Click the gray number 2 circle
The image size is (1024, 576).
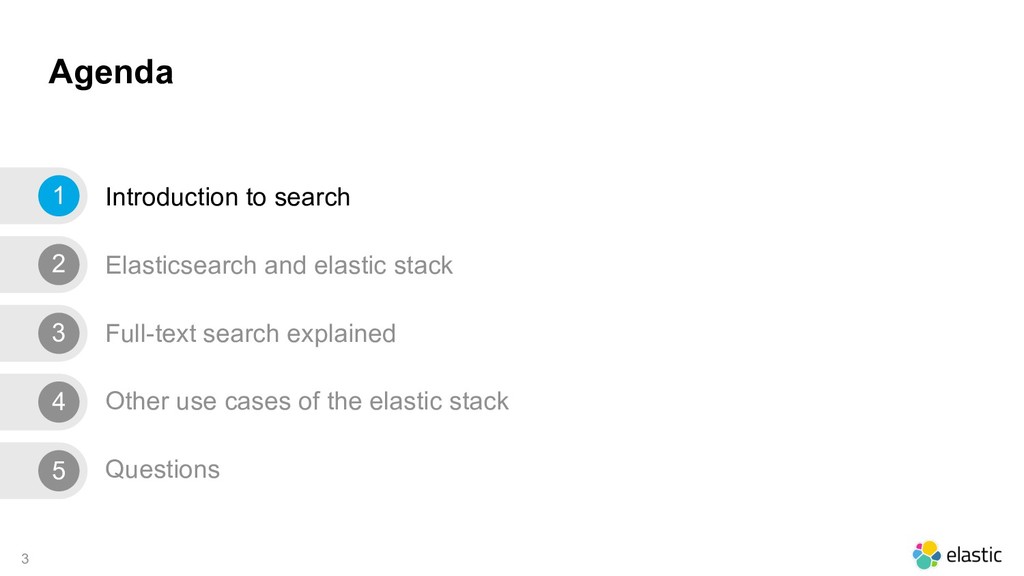pos(59,264)
